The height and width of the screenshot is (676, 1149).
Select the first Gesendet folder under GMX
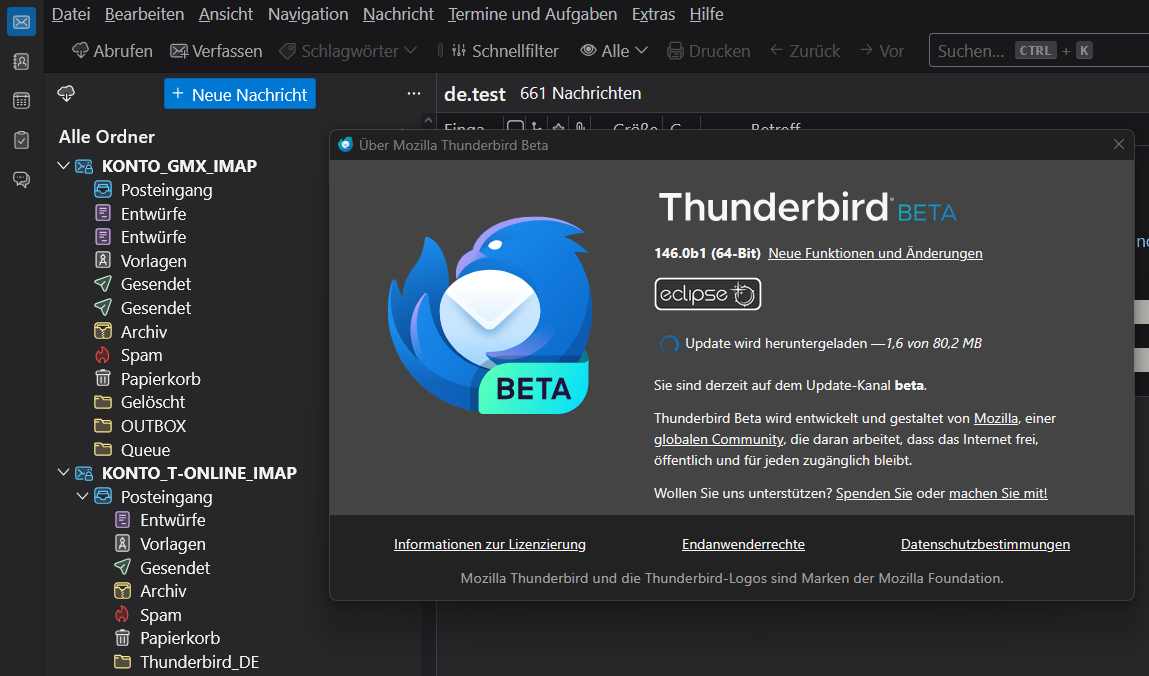155,284
